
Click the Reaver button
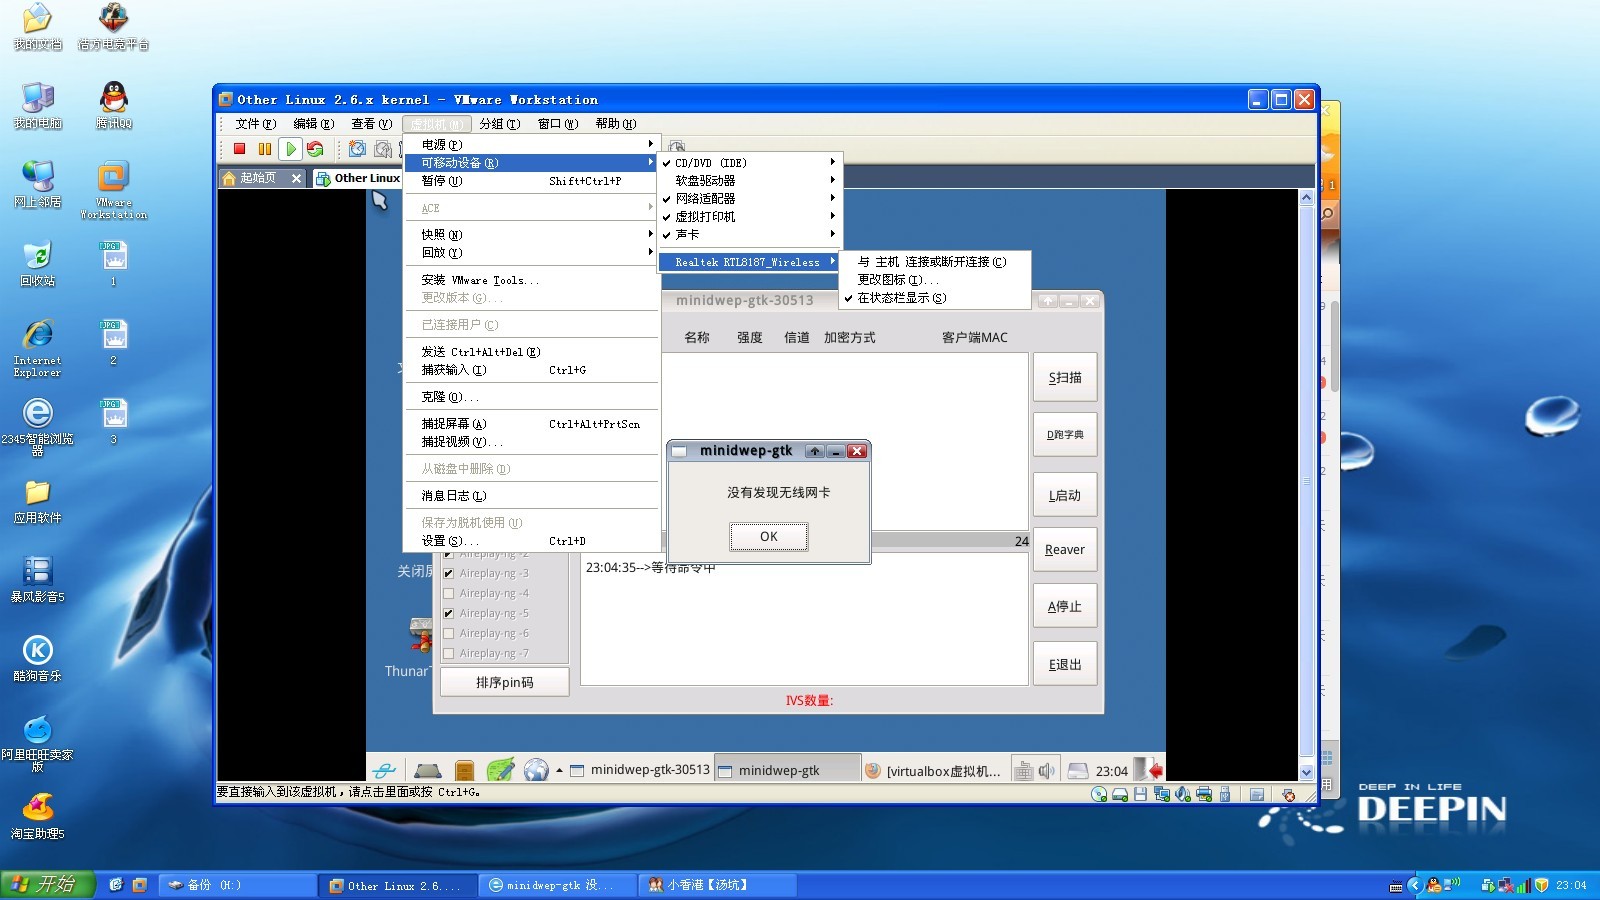[x=1065, y=550]
